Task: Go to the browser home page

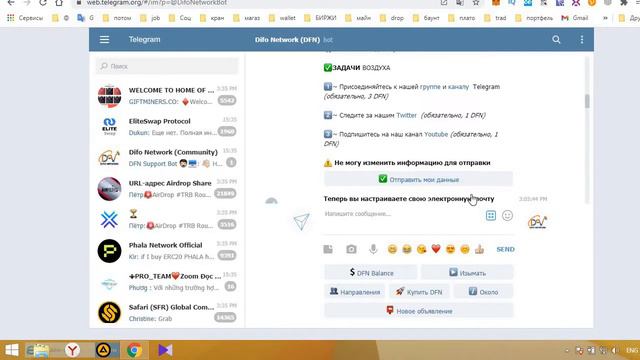Action: pyautogui.click(x=59, y=3)
